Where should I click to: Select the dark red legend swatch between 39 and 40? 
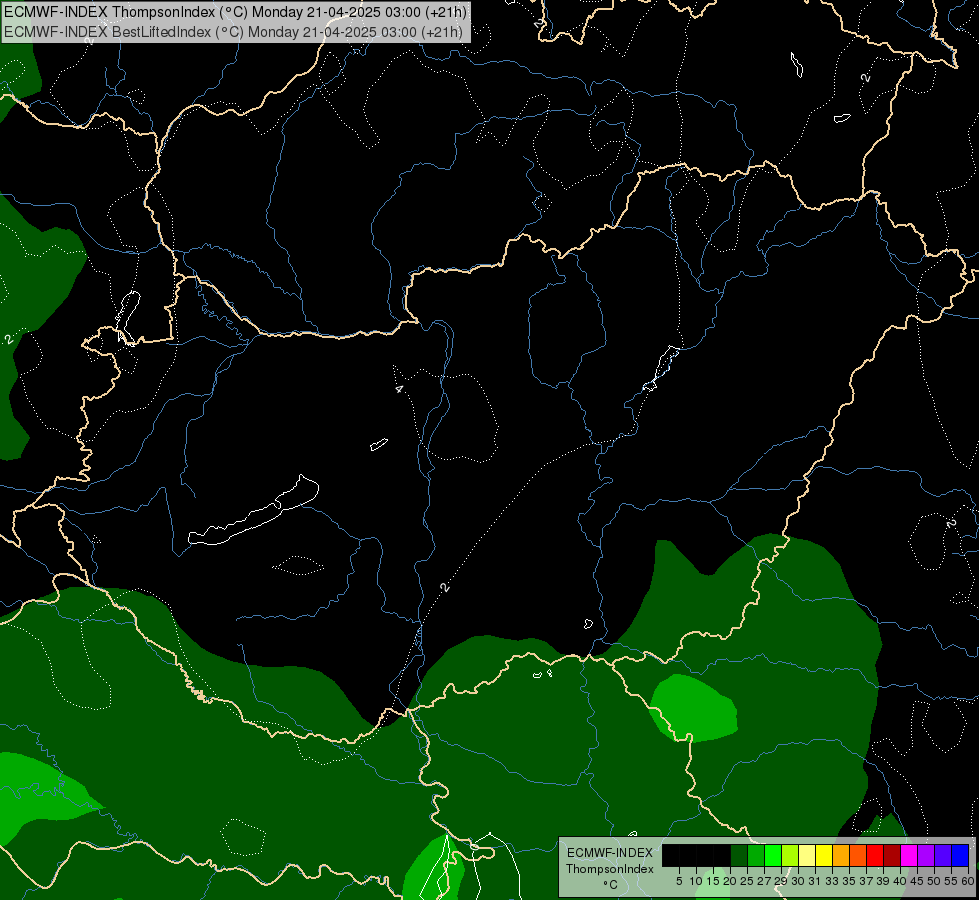click(x=892, y=855)
